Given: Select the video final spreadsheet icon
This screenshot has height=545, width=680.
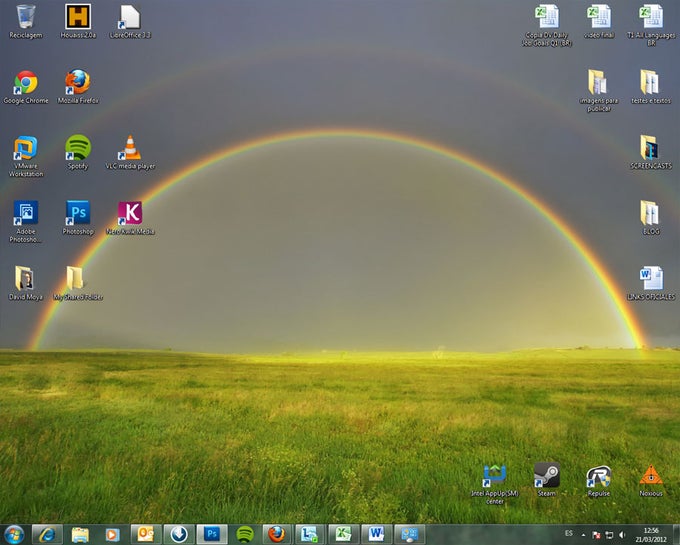Looking at the screenshot, I should pos(599,21).
